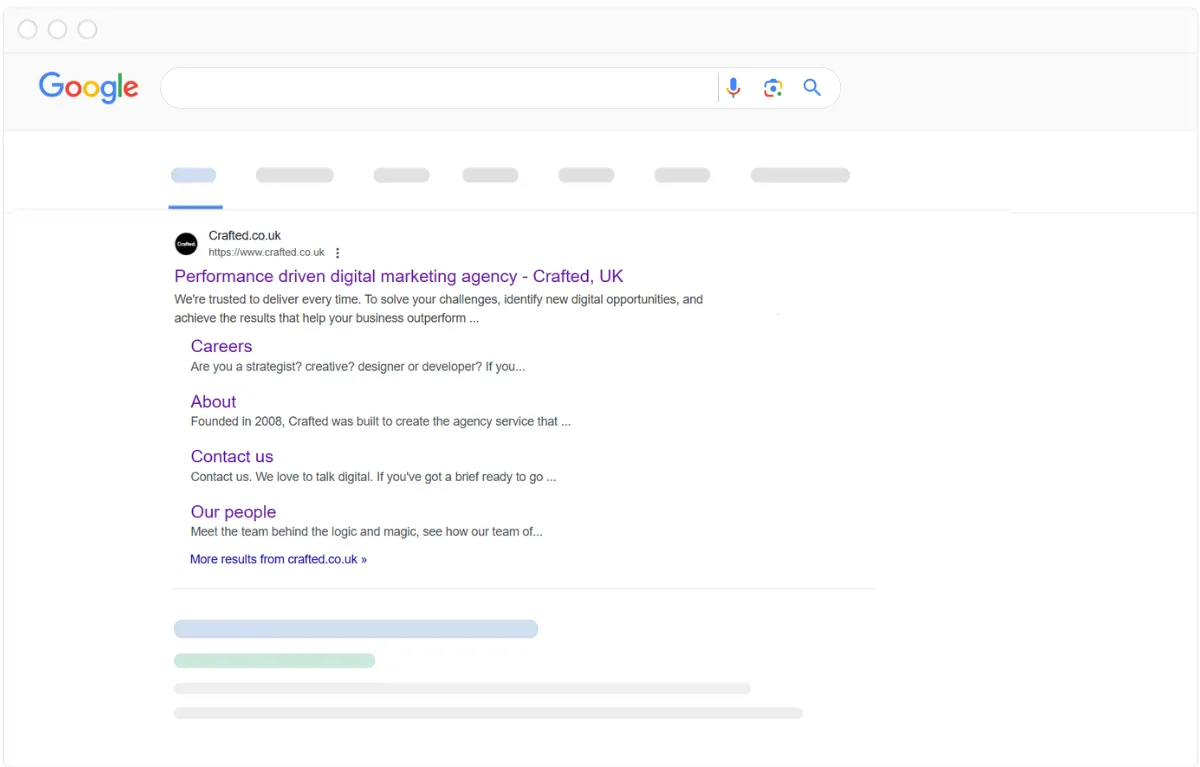Click the first window control circle

point(28,29)
